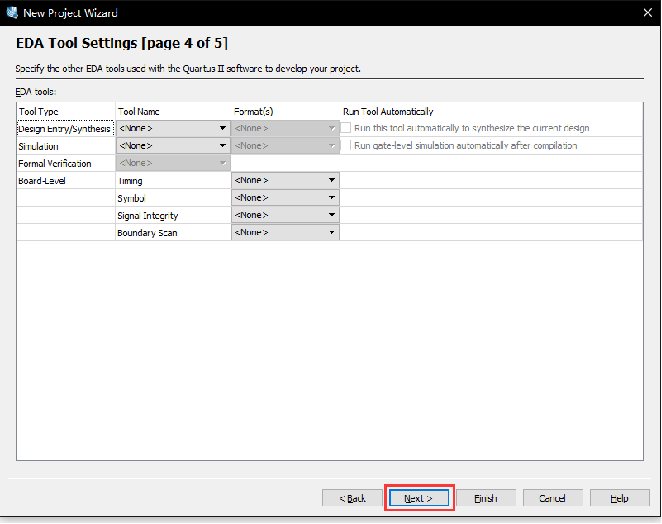
Task: Select the Design Entry/Synthesis row label
Action: [65, 128]
